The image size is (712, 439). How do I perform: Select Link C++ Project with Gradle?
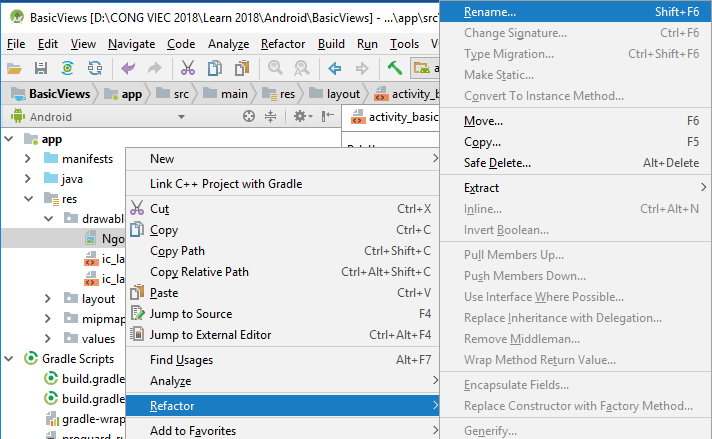[282, 184]
